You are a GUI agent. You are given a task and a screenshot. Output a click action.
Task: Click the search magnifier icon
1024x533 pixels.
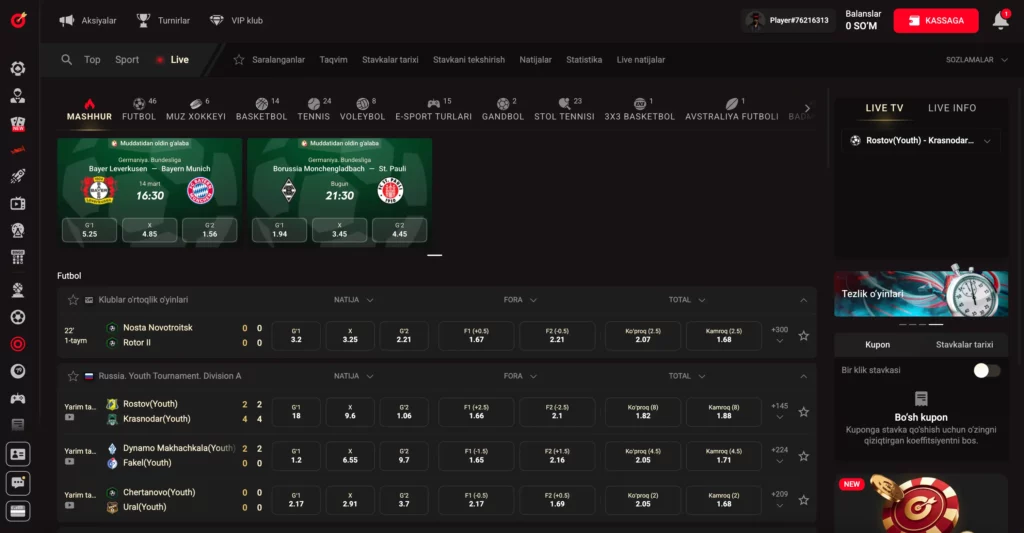click(67, 59)
